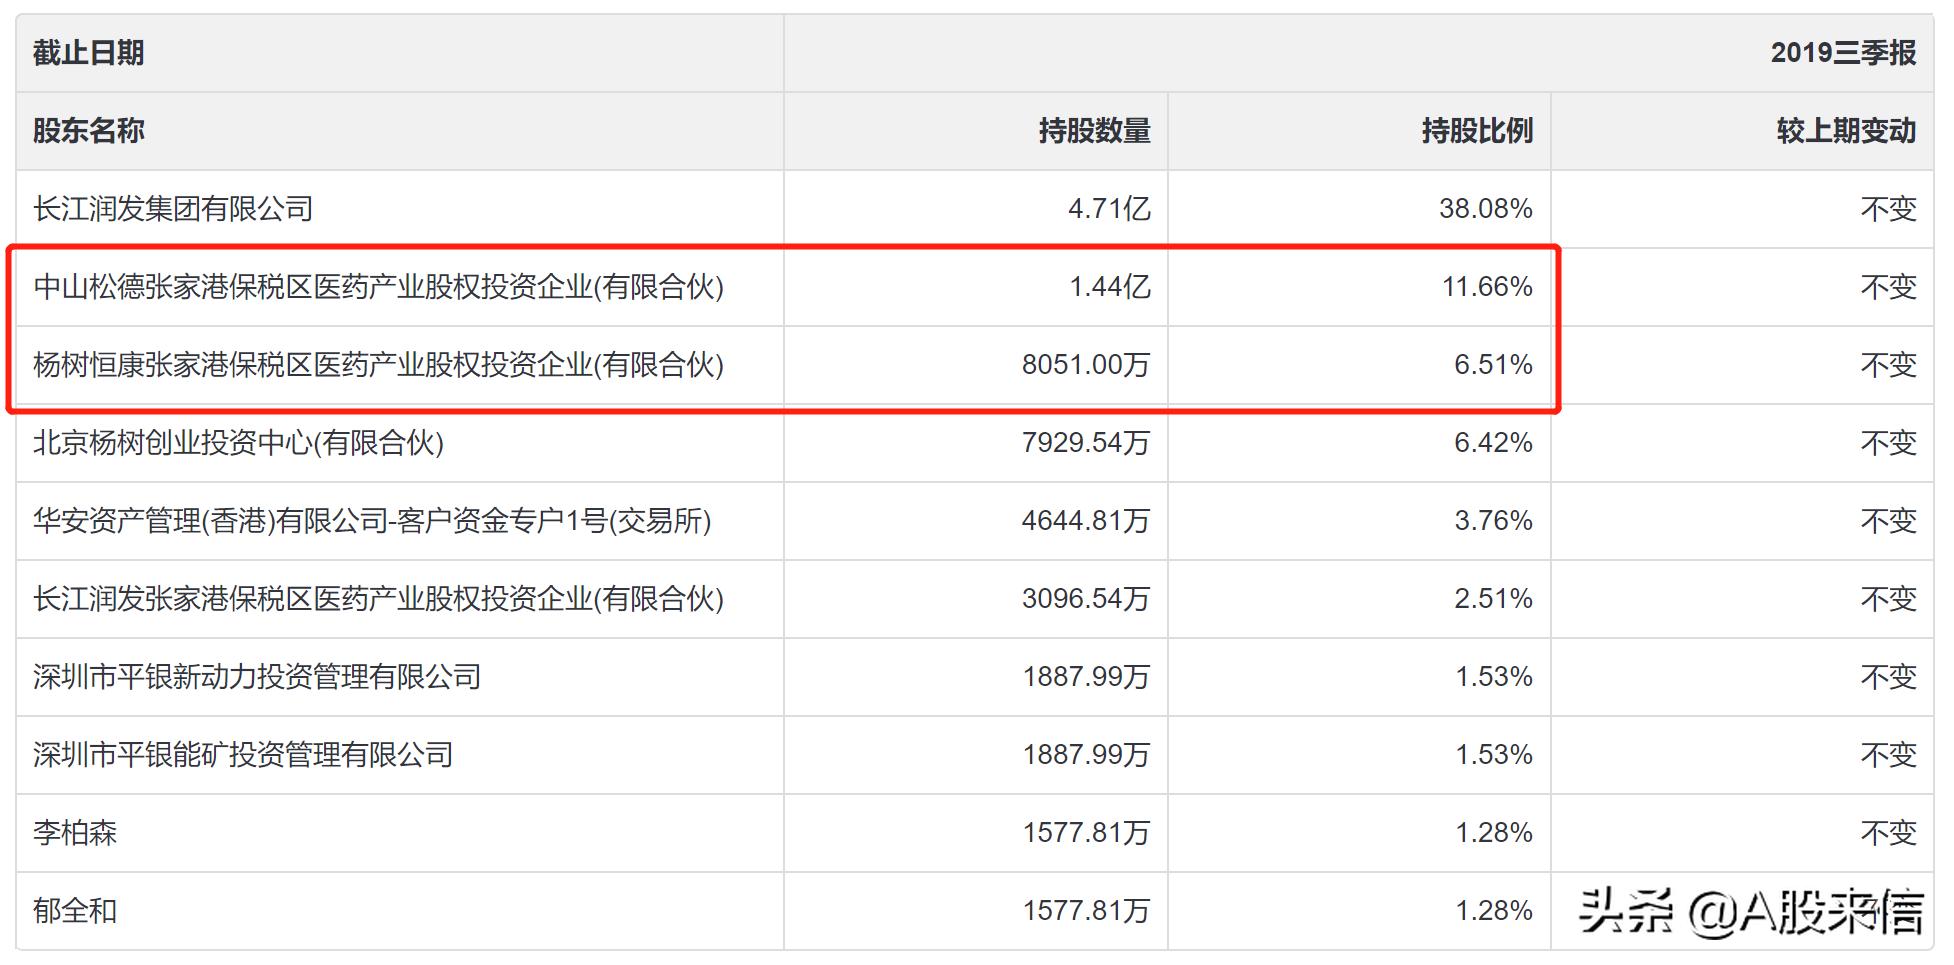
Task: Click the 股东名称 column header
Action: pyautogui.click(x=89, y=131)
